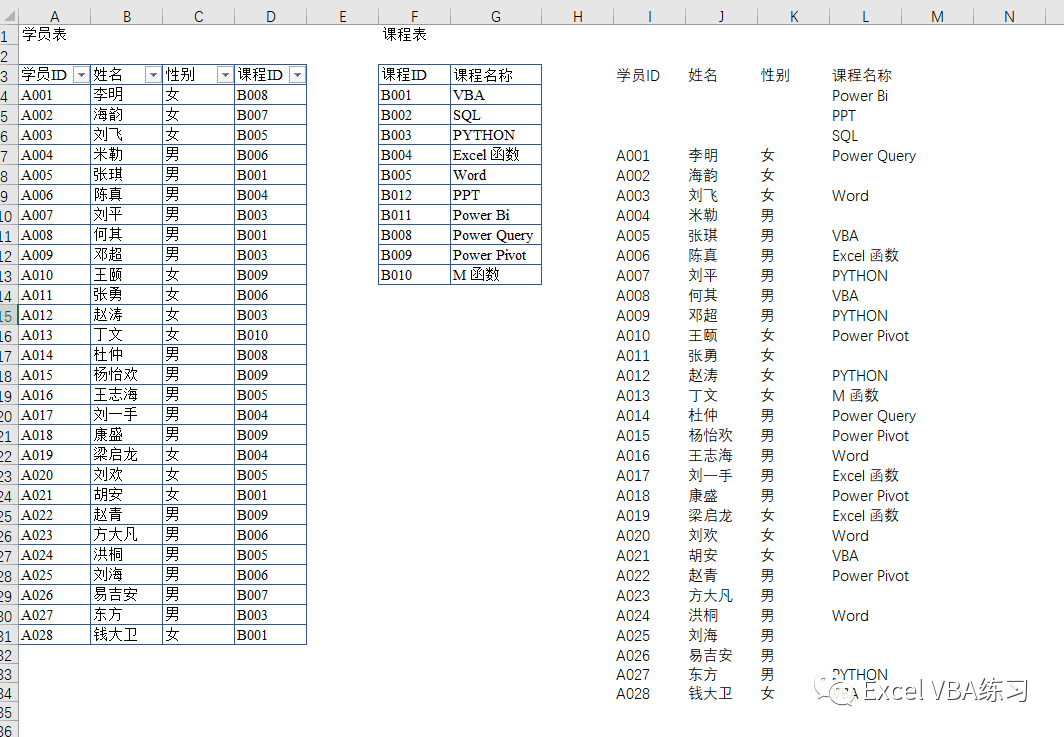Select name cell 李明 in student table
The height and width of the screenshot is (737, 1064).
click(x=126, y=95)
